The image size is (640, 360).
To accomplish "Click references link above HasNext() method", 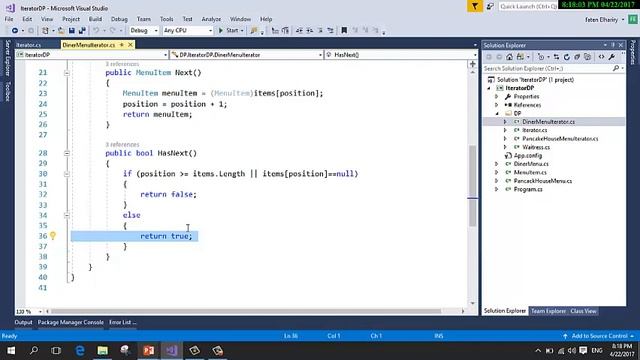I will [122, 144].
